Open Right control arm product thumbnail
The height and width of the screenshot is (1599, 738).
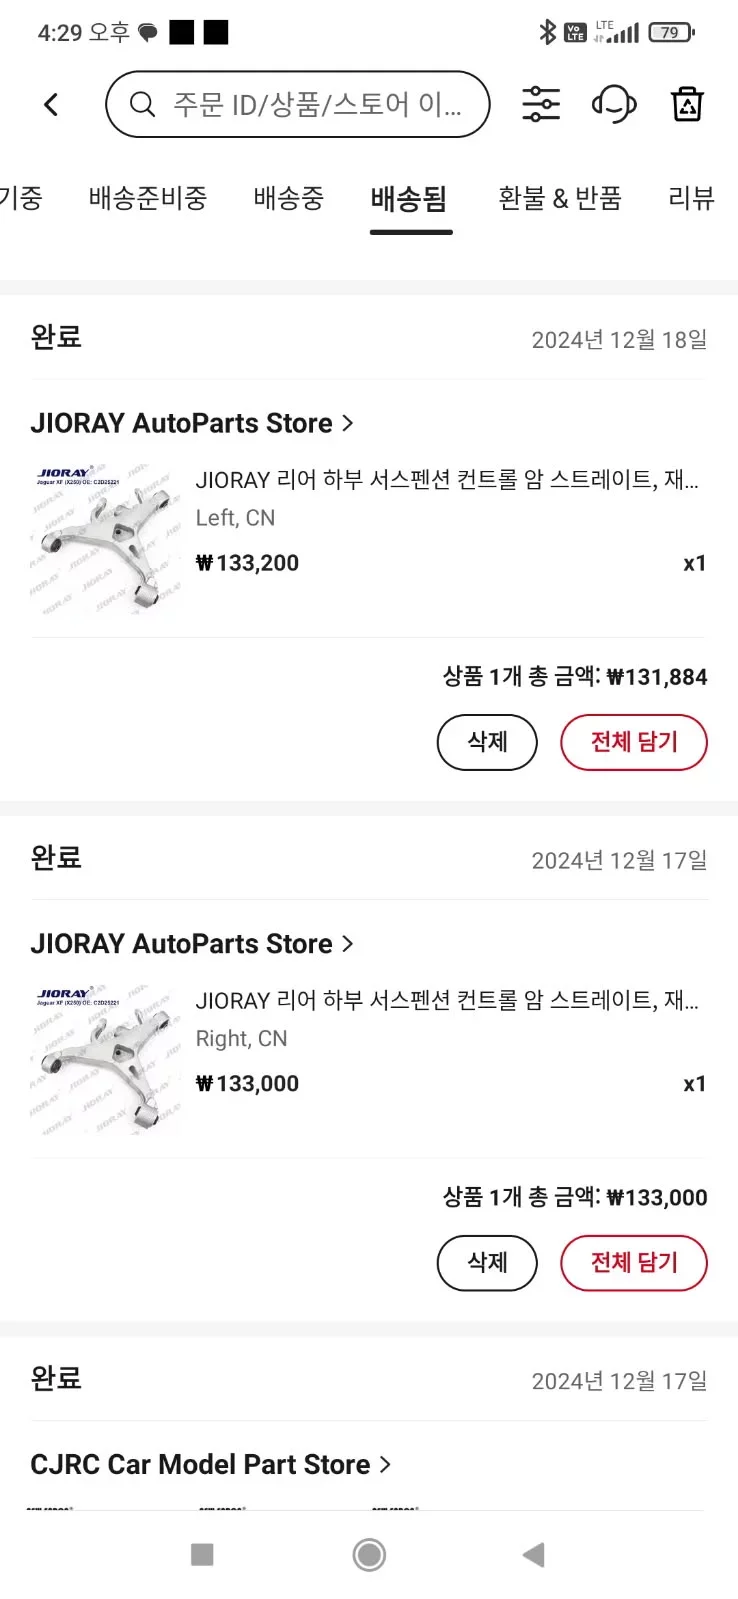coord(106,1059)
